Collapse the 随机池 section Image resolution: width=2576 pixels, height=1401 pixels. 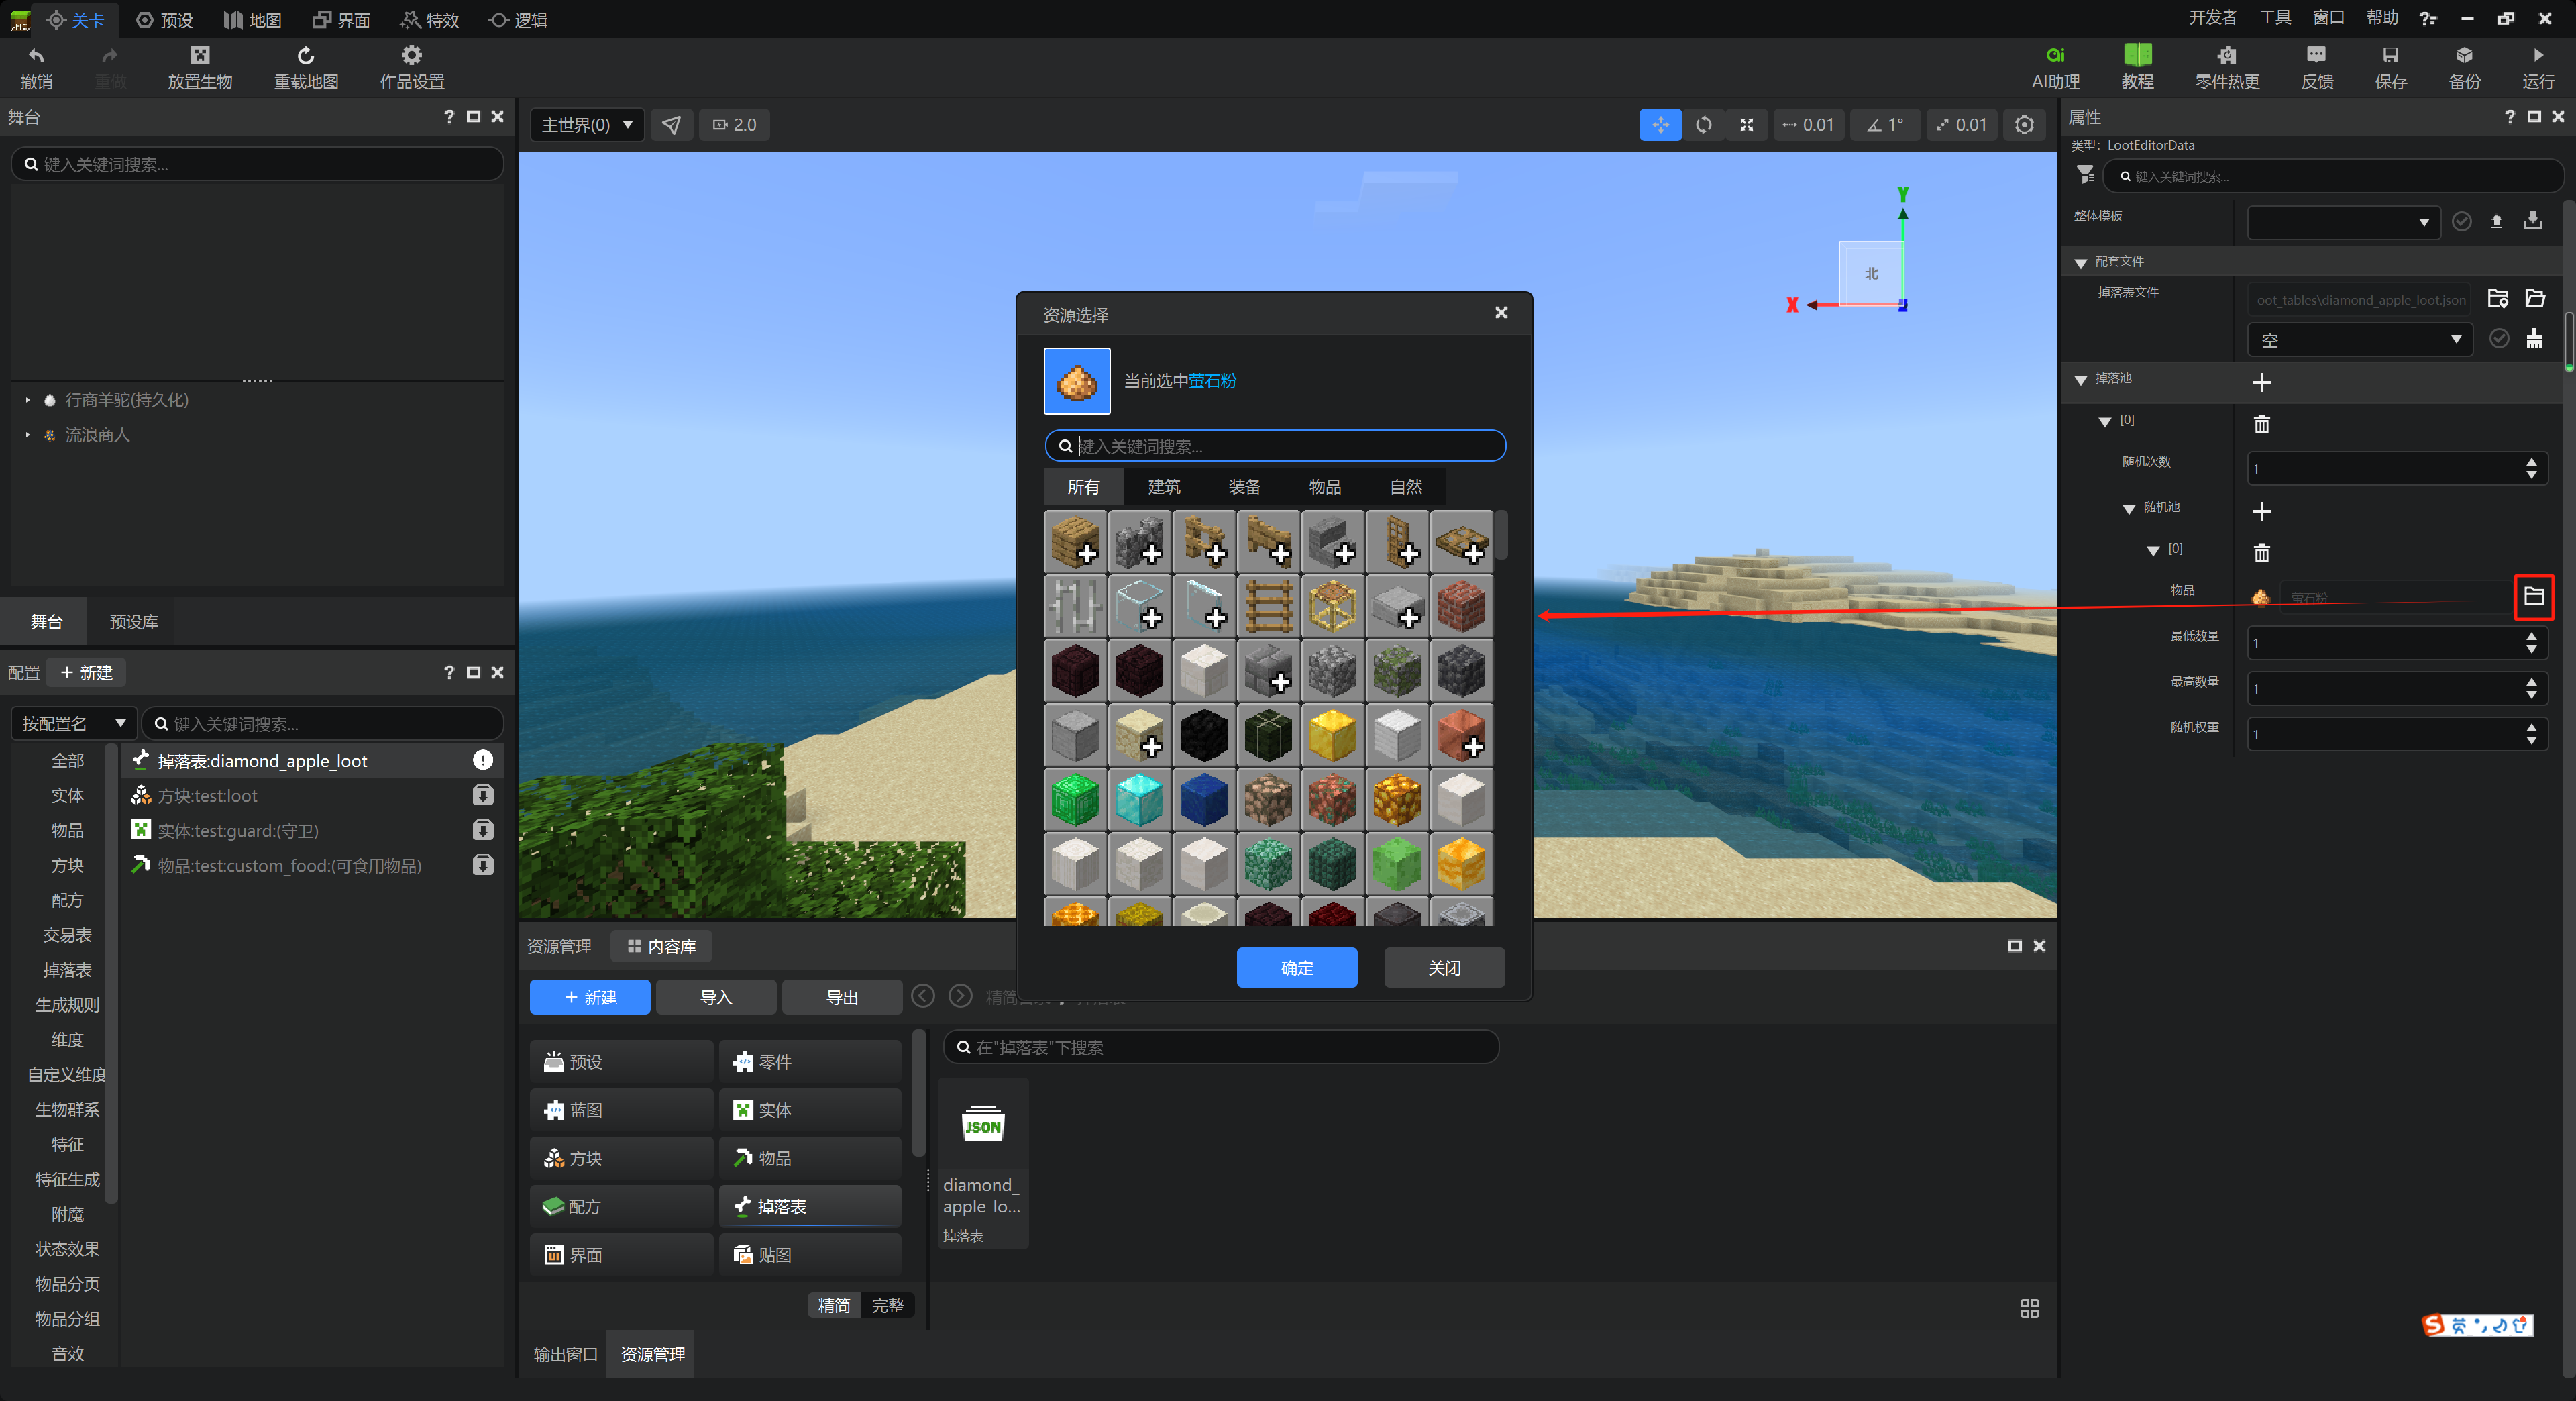[2128, 508]
